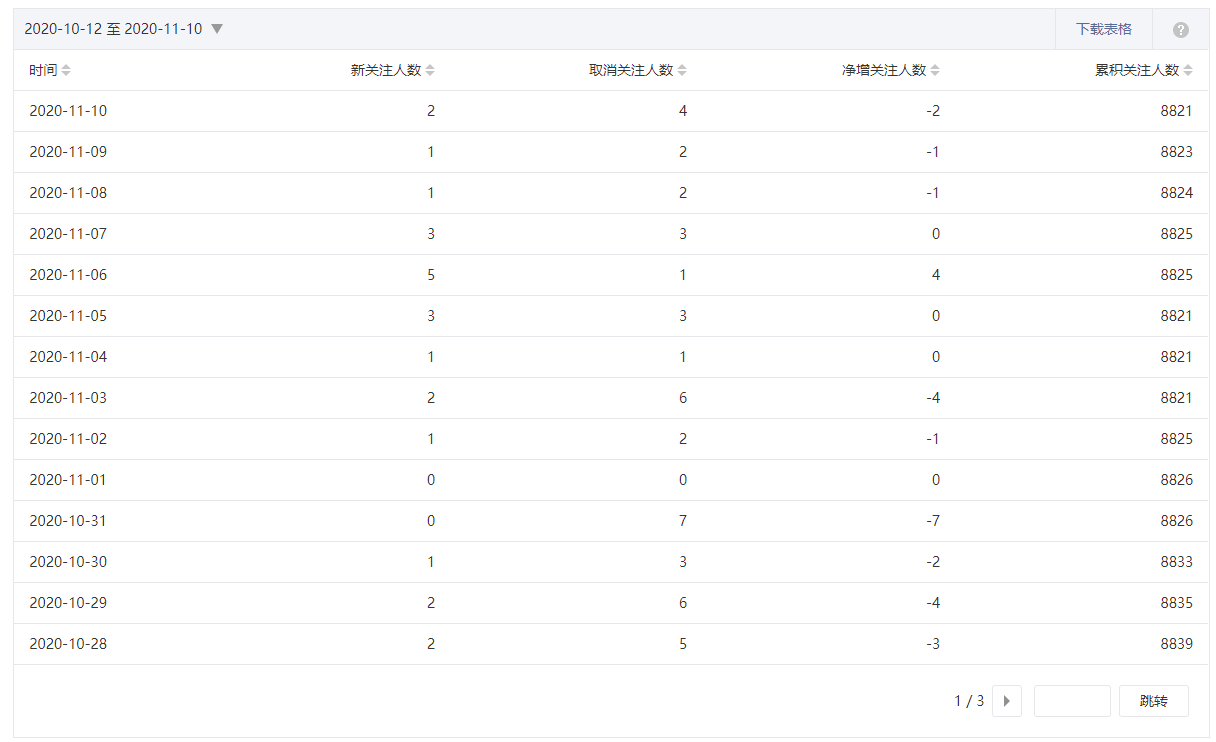Click the 取消关注人数 header label

coord(631,70)
